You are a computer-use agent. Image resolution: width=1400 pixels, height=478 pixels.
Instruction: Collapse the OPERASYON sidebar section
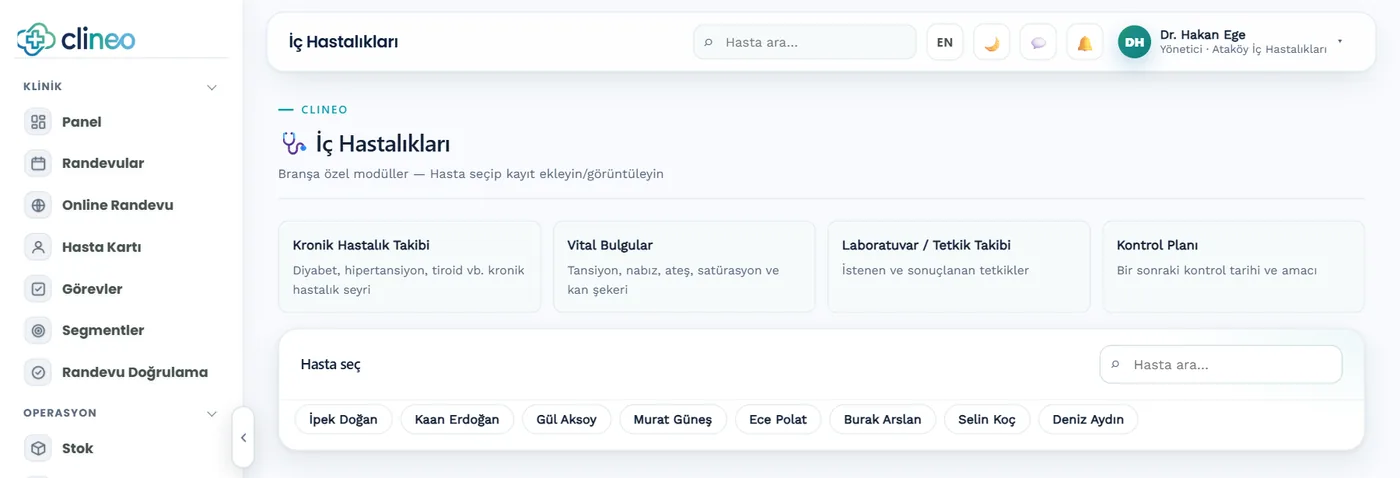[211, 413]
